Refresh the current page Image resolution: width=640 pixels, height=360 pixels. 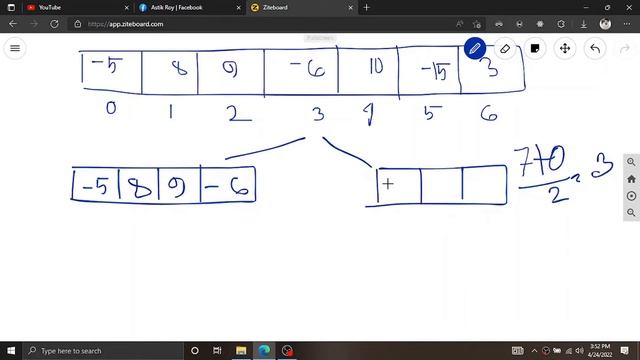click(54, 24)
